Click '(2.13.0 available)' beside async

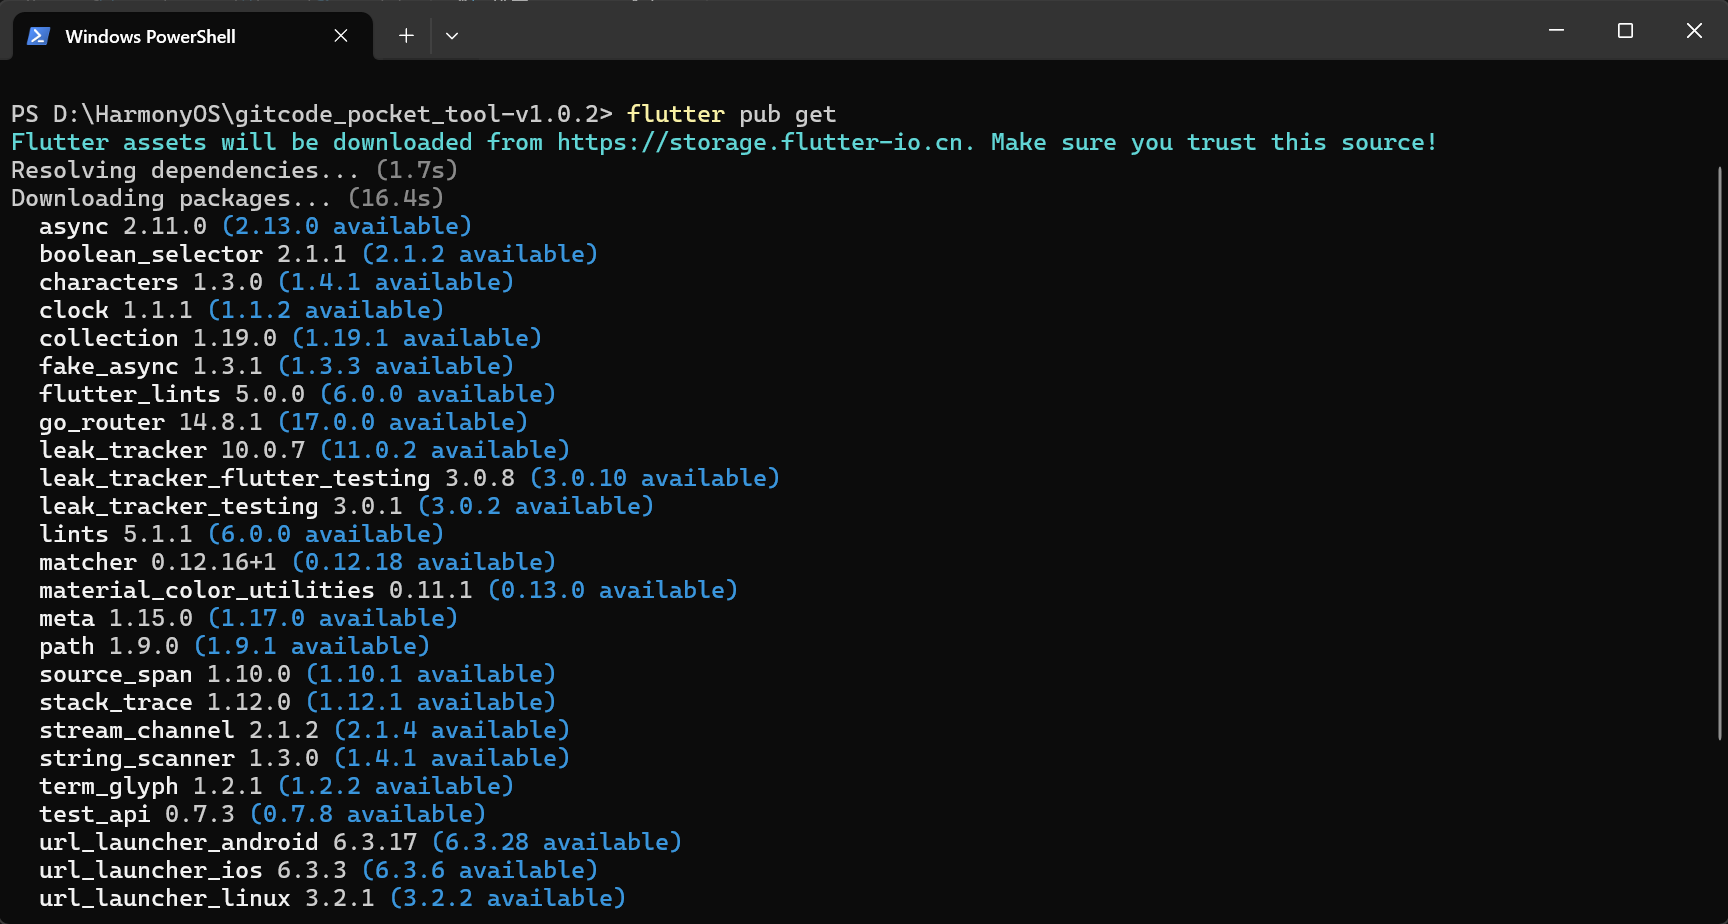point(346,226)
